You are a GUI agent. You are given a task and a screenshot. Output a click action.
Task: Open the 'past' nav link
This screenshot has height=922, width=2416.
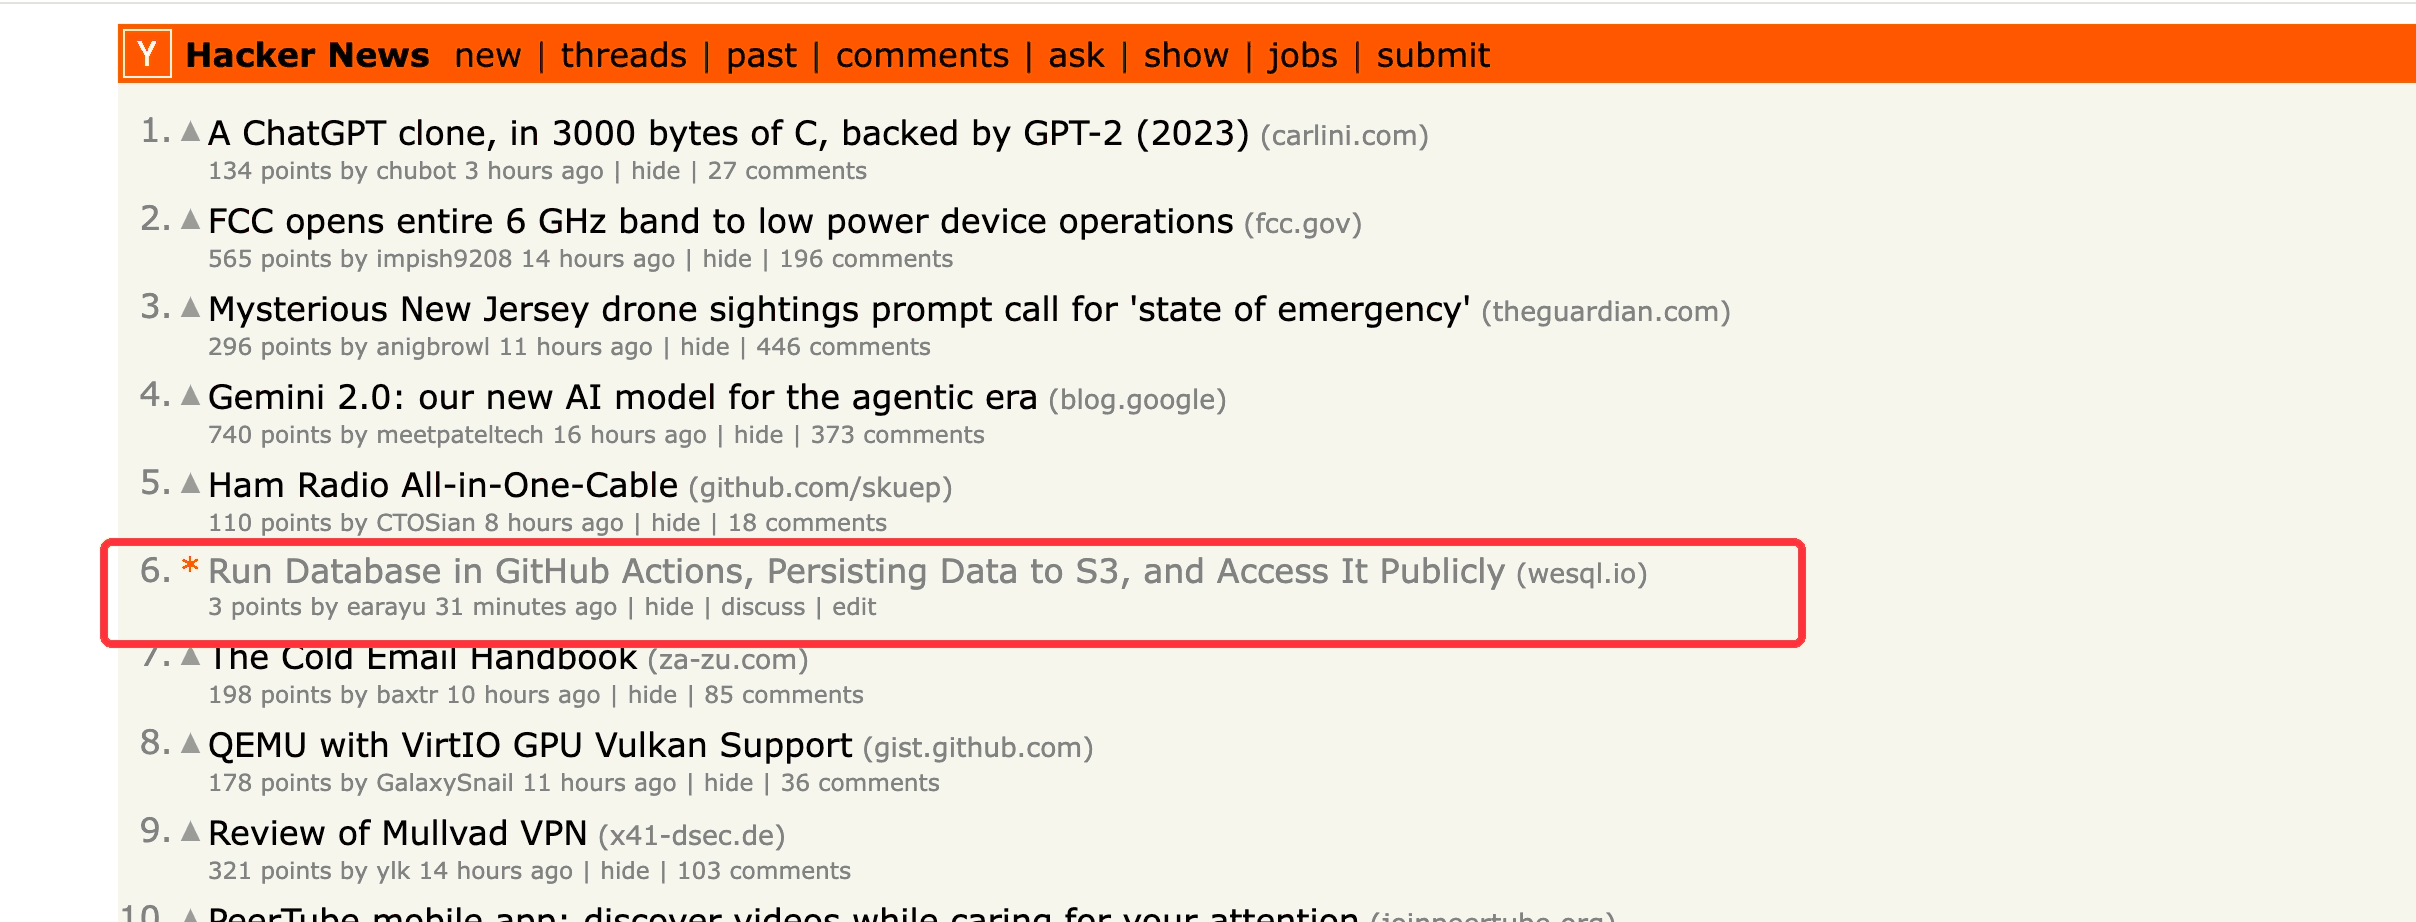click(761, 55)
